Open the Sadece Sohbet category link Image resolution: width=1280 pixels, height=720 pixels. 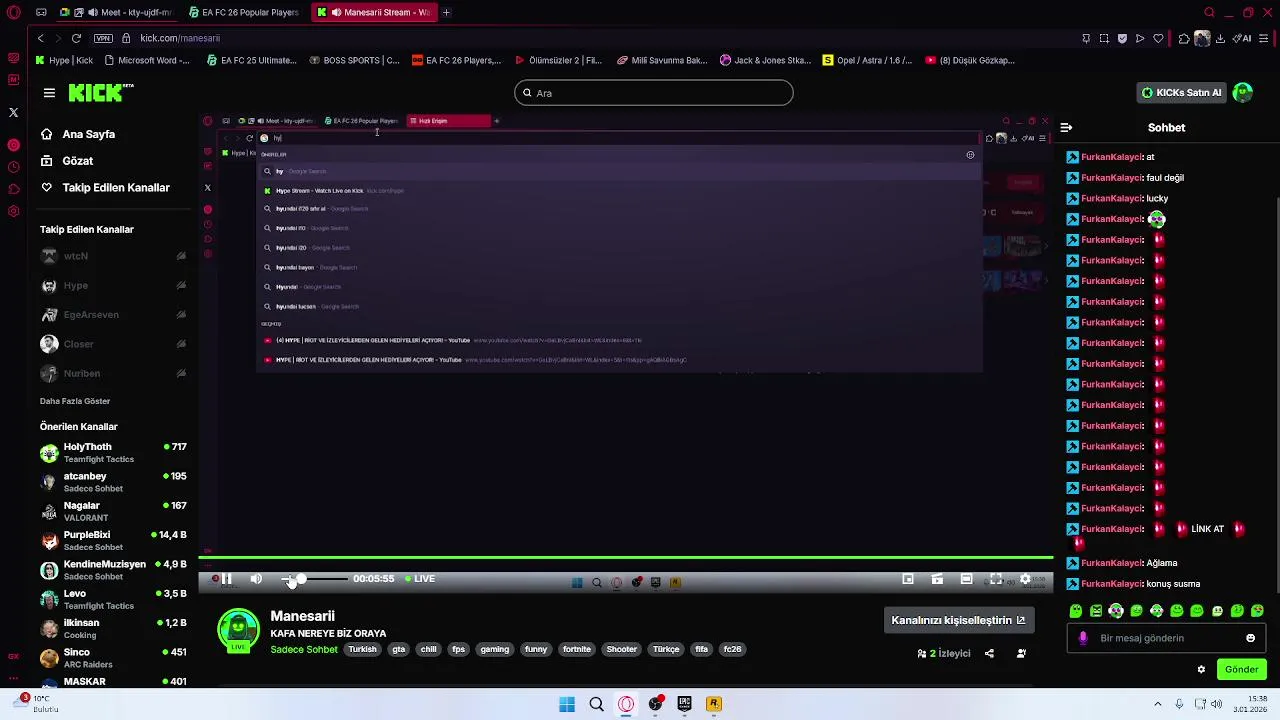tap(304, 650)
